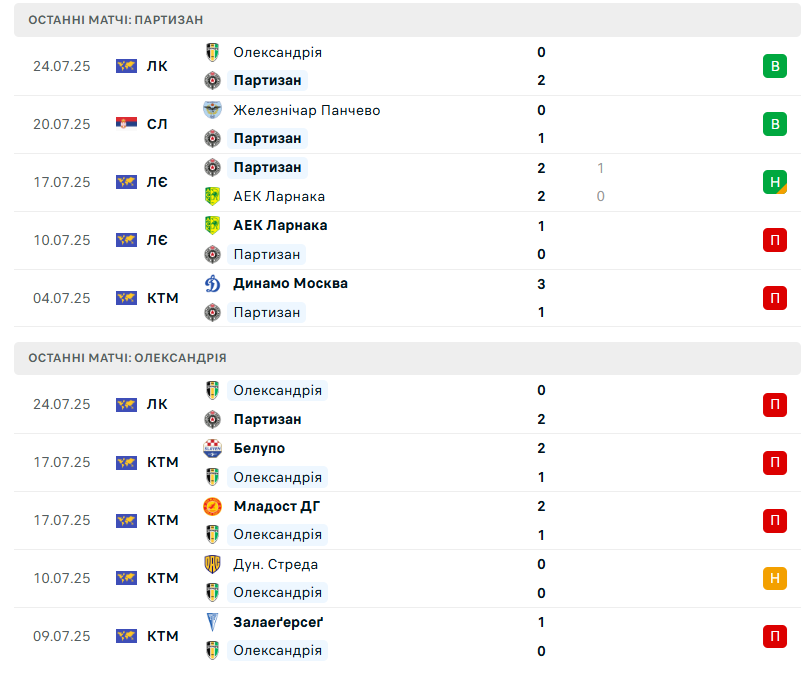
Task: Click the world flag icon beside 04.07.25 КТМ
Action: (126, 298)
